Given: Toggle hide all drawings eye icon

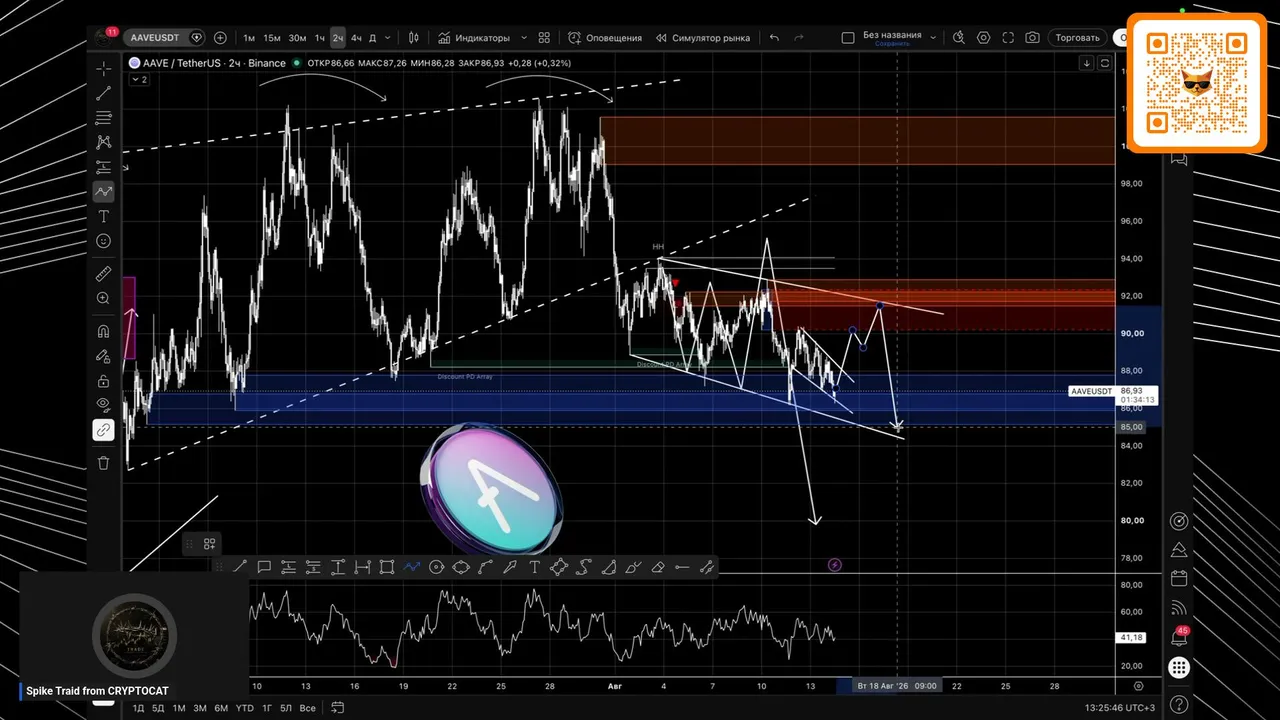Looking at the screenshot, I should click(x=104, y=405).
